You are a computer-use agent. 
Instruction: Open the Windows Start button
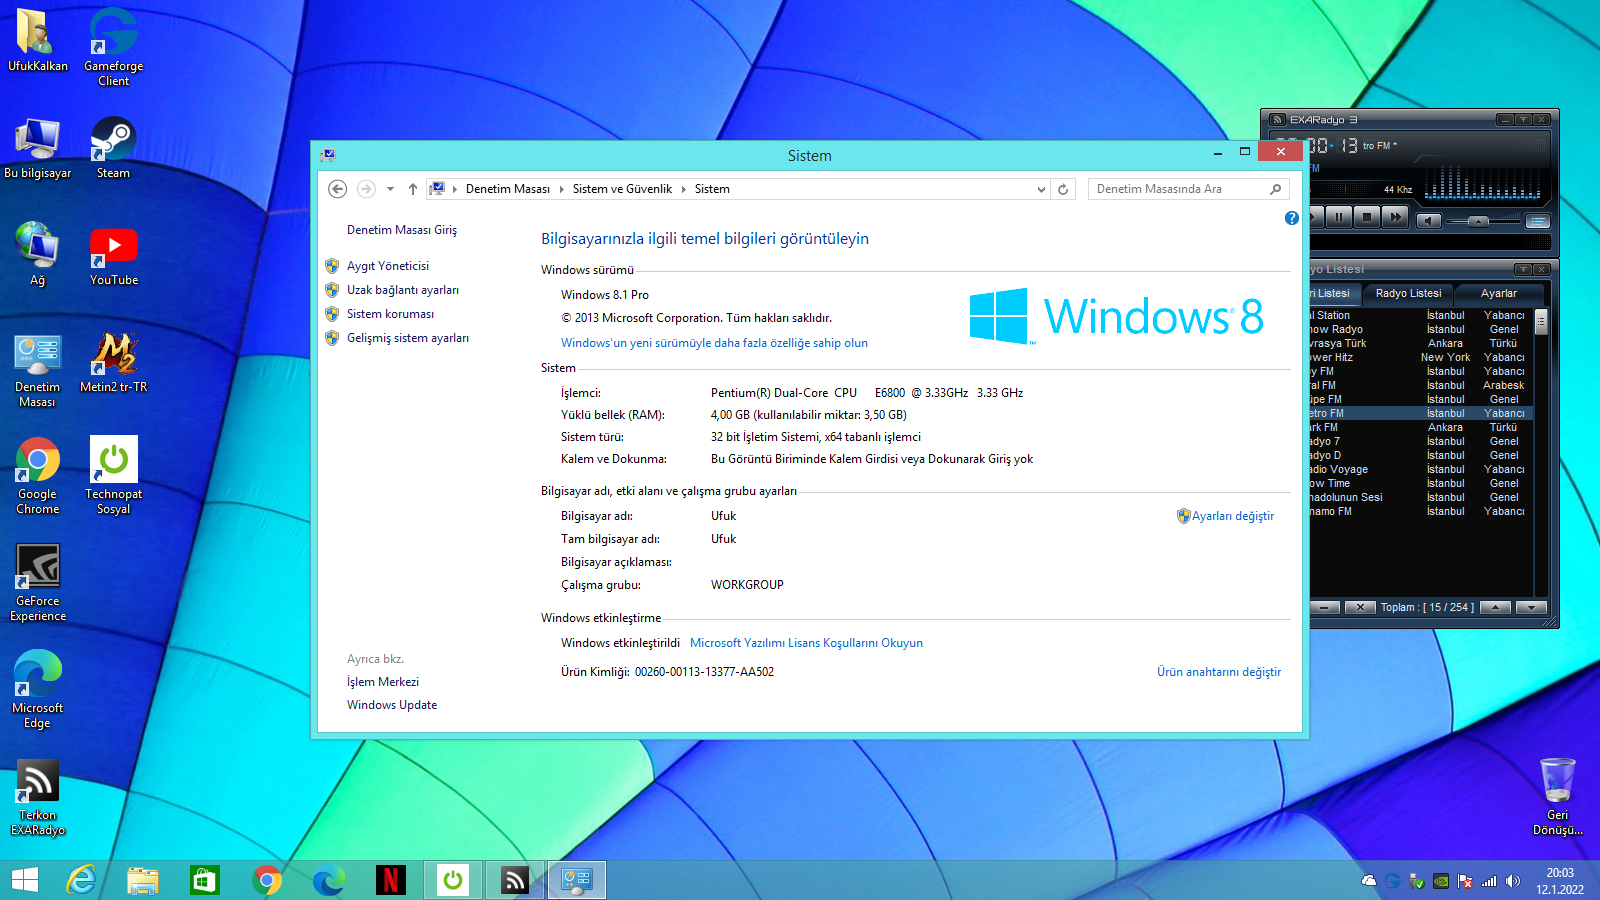coord(25,880)
